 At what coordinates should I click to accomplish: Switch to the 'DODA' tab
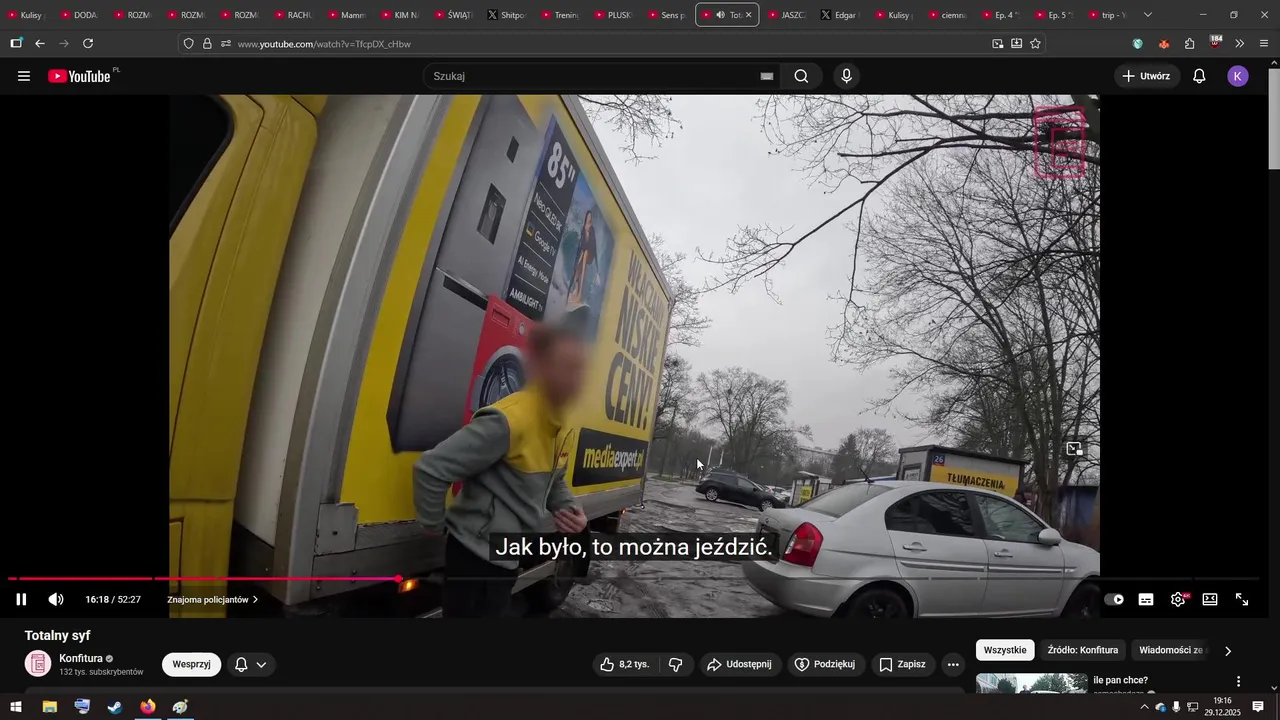tap(78, 15)
